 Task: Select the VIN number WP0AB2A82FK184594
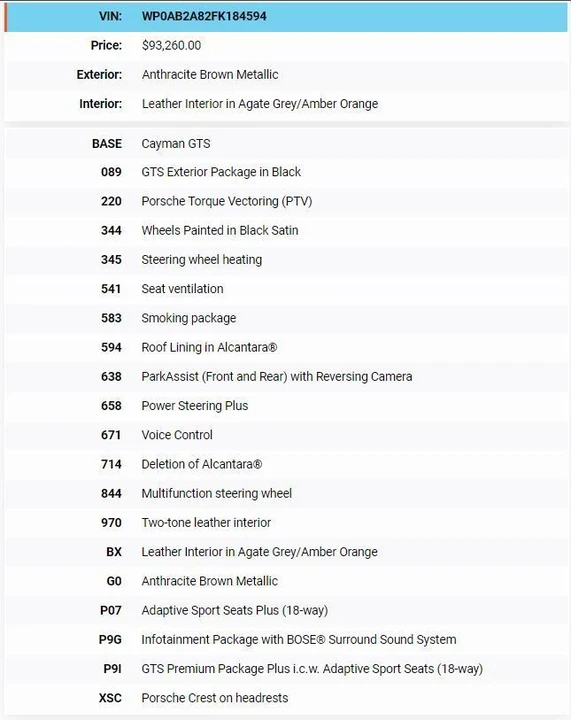click(204, 16)
